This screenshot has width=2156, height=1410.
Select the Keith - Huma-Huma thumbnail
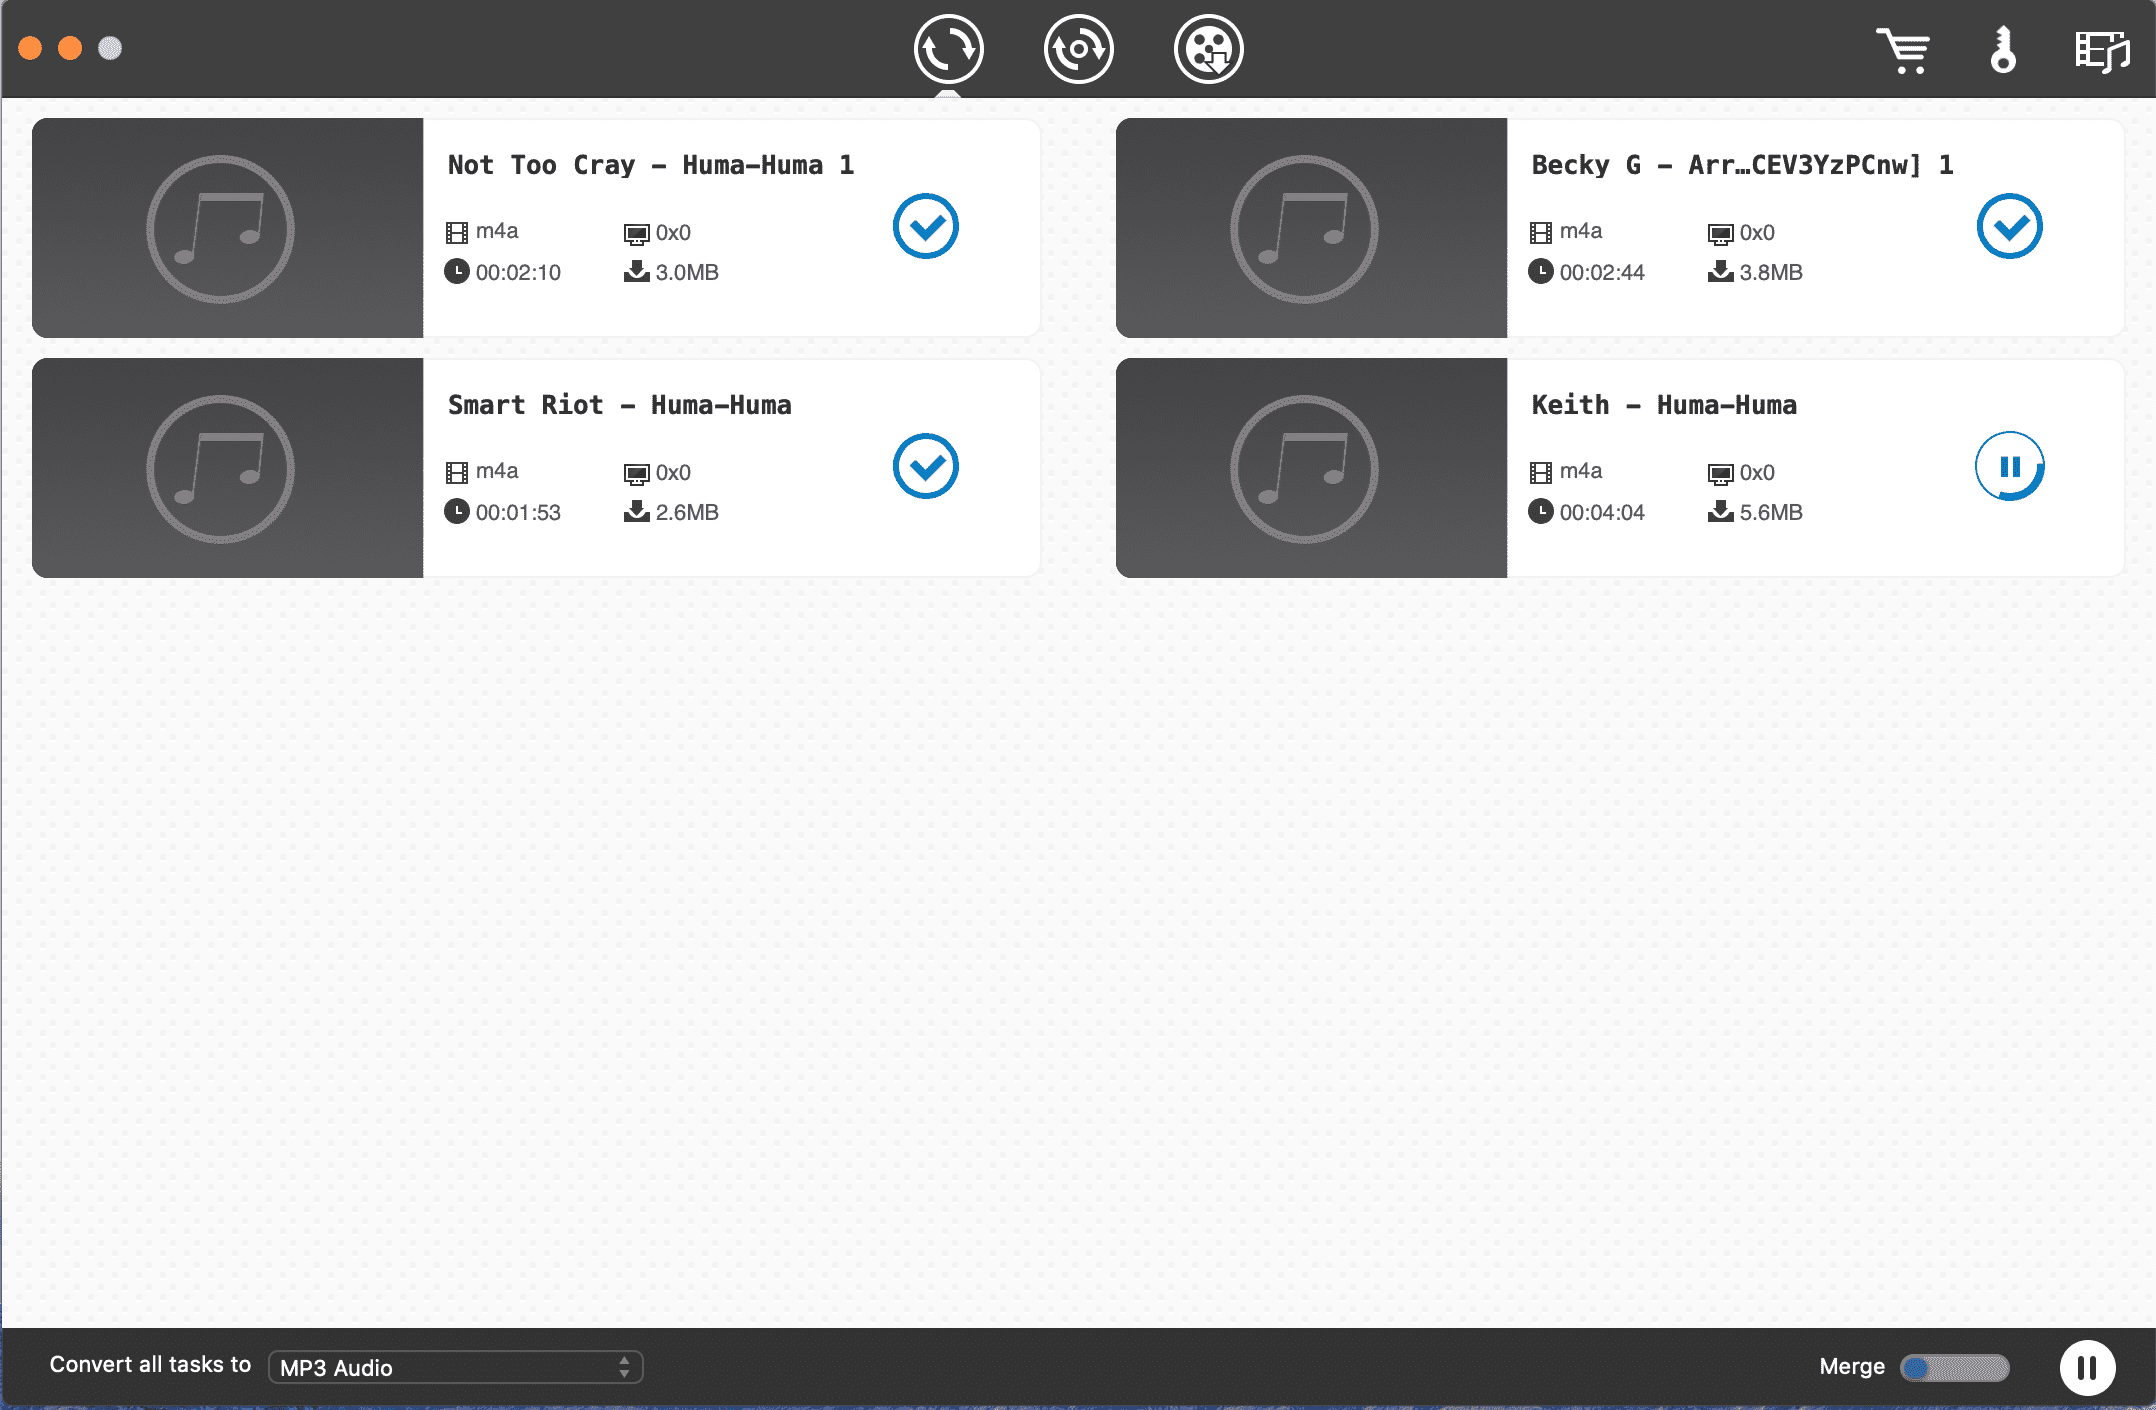pos(1311,468)
